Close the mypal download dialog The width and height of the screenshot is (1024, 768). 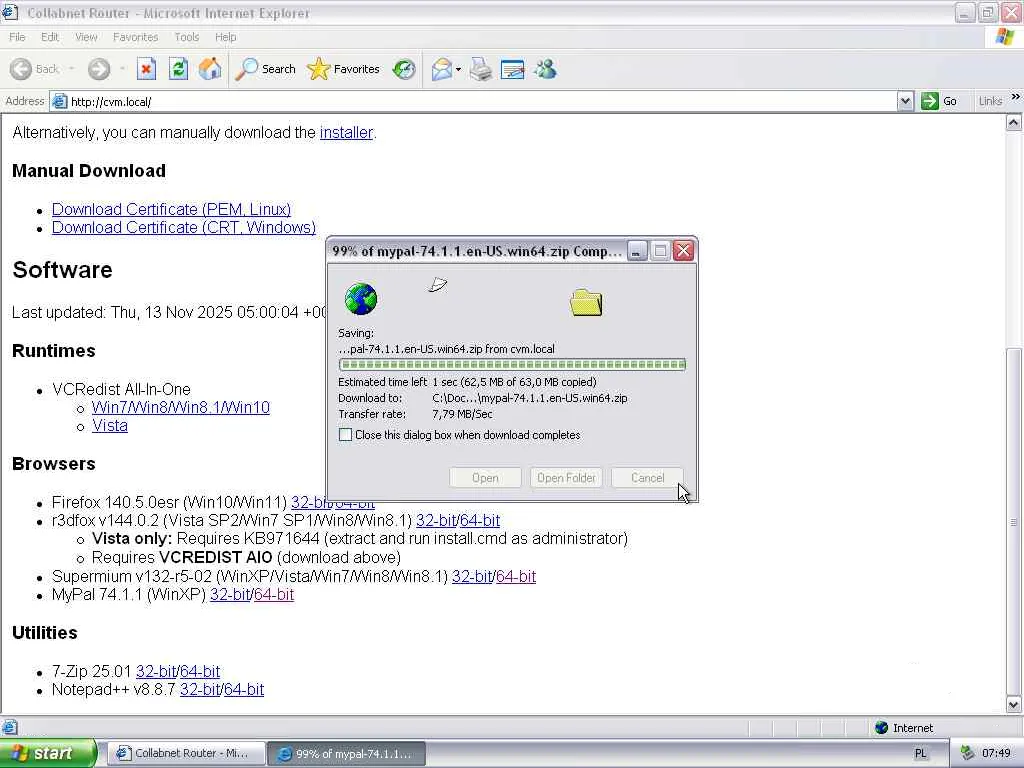[683, 251]
